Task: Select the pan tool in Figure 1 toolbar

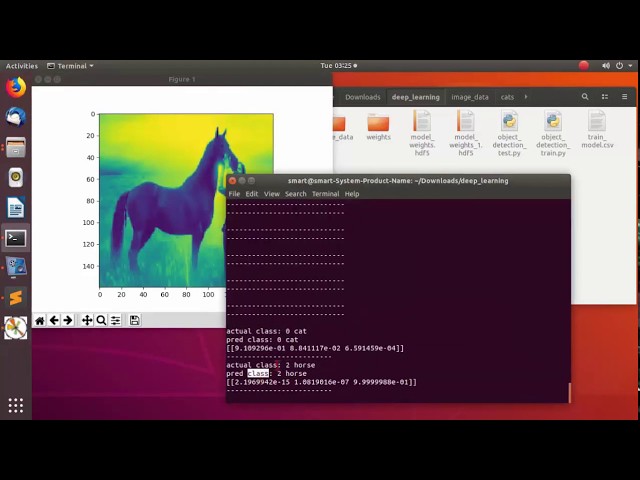Action: [x=87, y=320]
